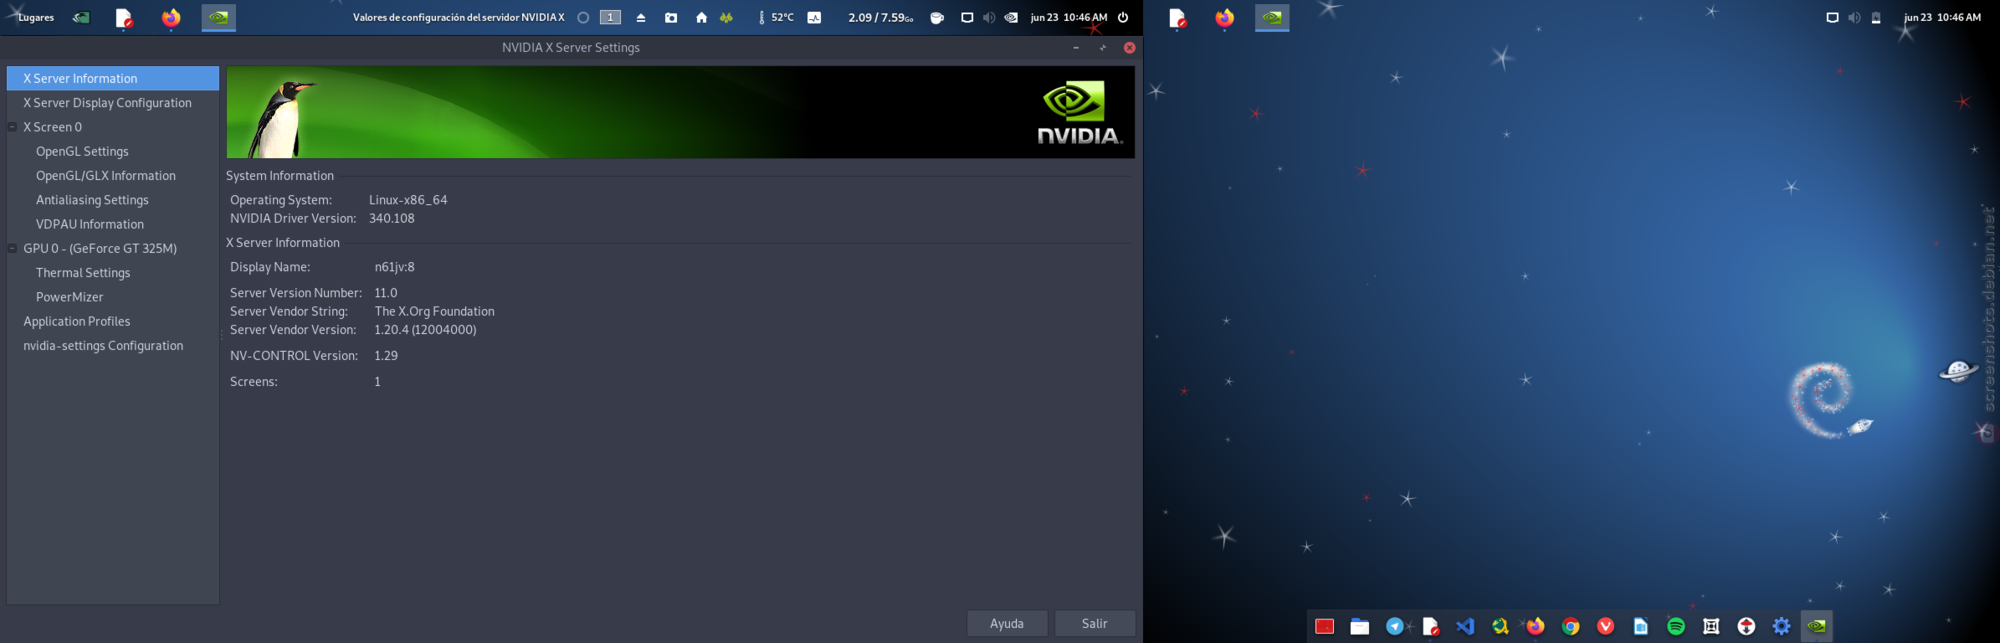Launch Visual Studio Code from the dock
Screen dimensions: 2000x643
pos(1466,626)
